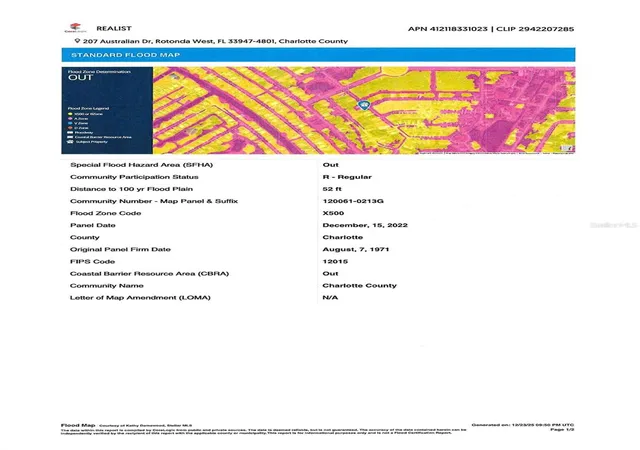
Task: Click the Special Flood Hazard Area (SFHA) label
Action: tap(141, 165)
